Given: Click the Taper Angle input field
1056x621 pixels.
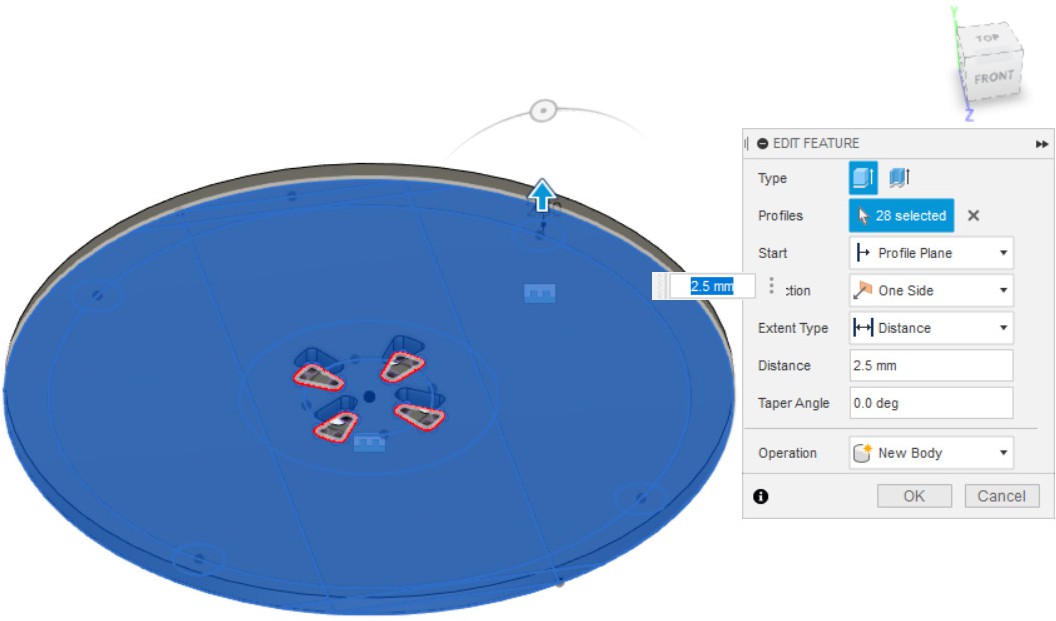Looking at the screenshot, I should pyautogui.click(x=930, y=403).
